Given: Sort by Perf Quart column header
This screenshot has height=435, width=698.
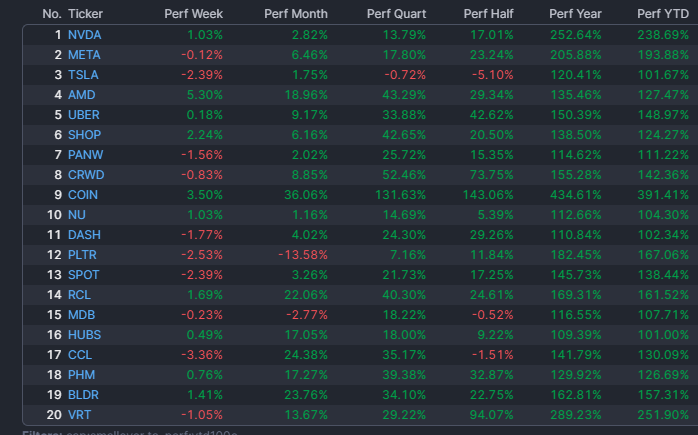Looking at the screenshot, I should tap(396, 14).
